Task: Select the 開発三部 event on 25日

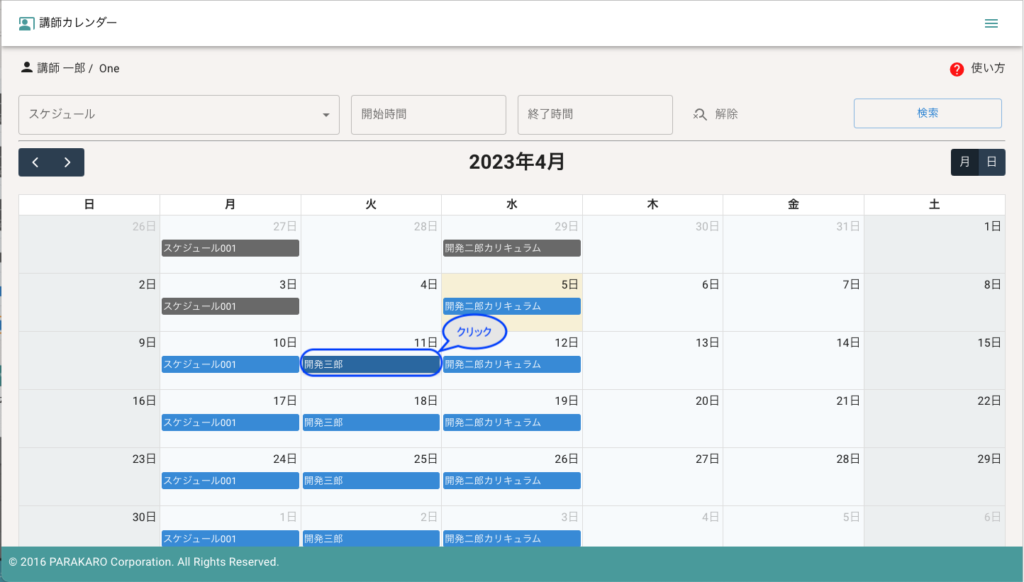Action: click(370, 480)
